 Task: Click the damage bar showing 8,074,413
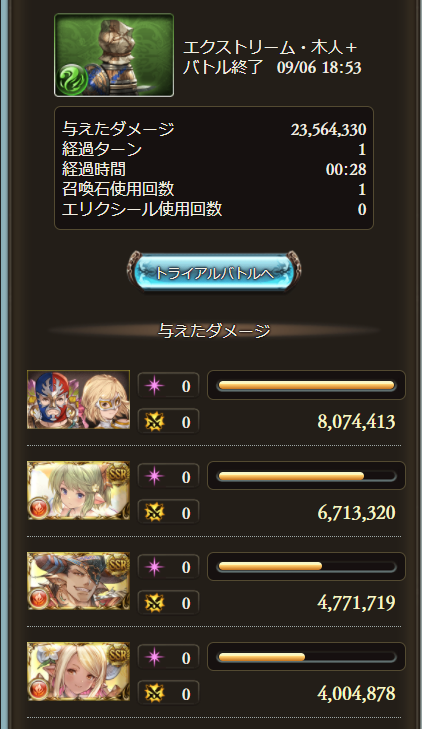306,385
